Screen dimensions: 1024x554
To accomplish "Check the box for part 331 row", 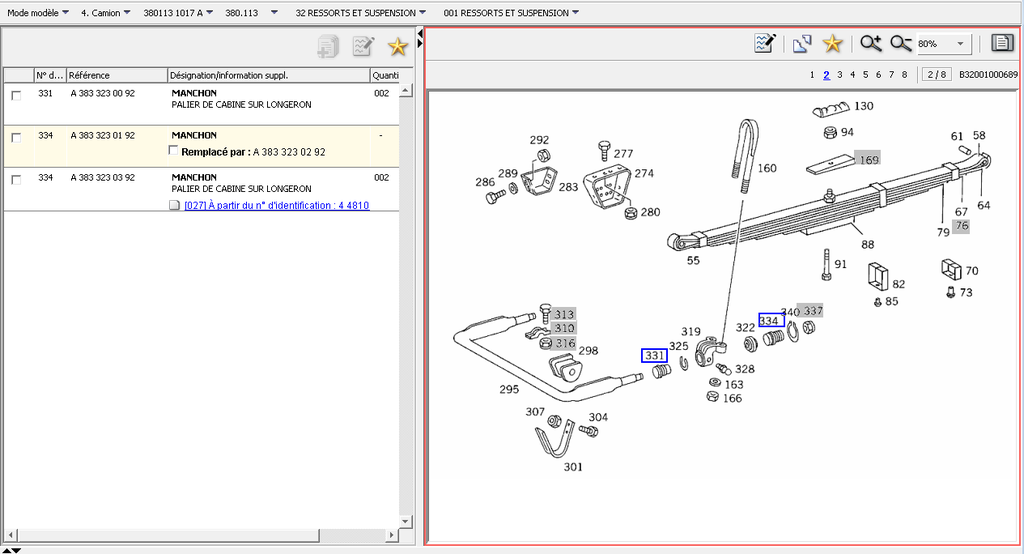I will [x=16, y=95].
